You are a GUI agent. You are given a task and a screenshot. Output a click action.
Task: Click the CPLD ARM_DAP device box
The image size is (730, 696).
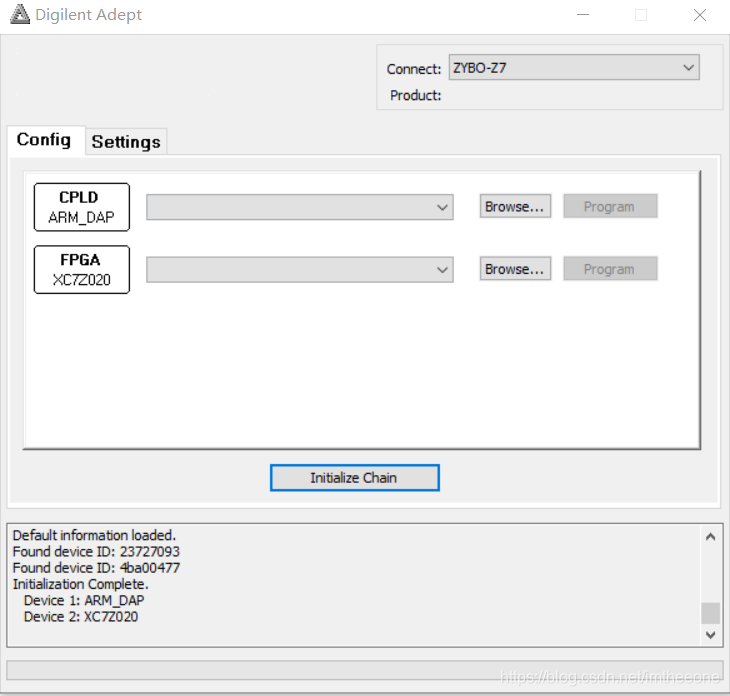(81, 207)
